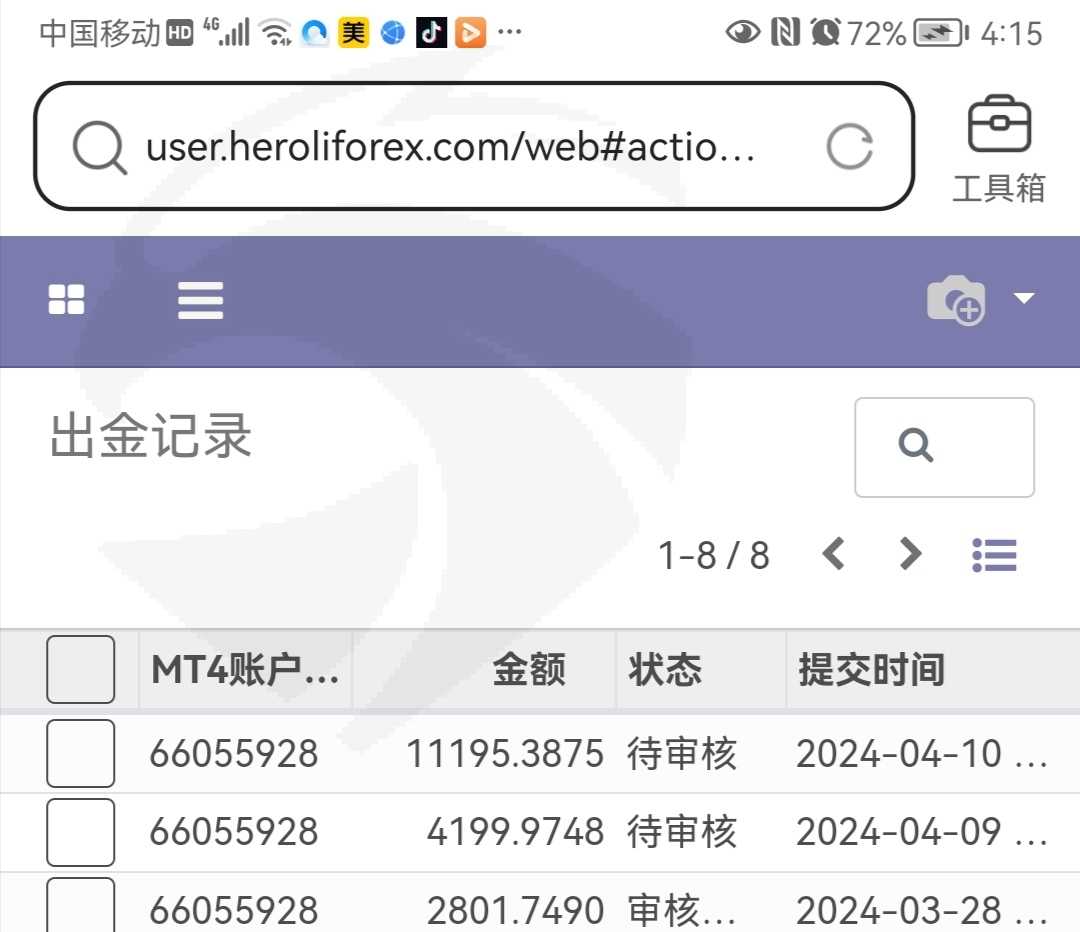1080x932 pixels.
Task: Go to previous page of records
Action: click(x=833, y=554)
